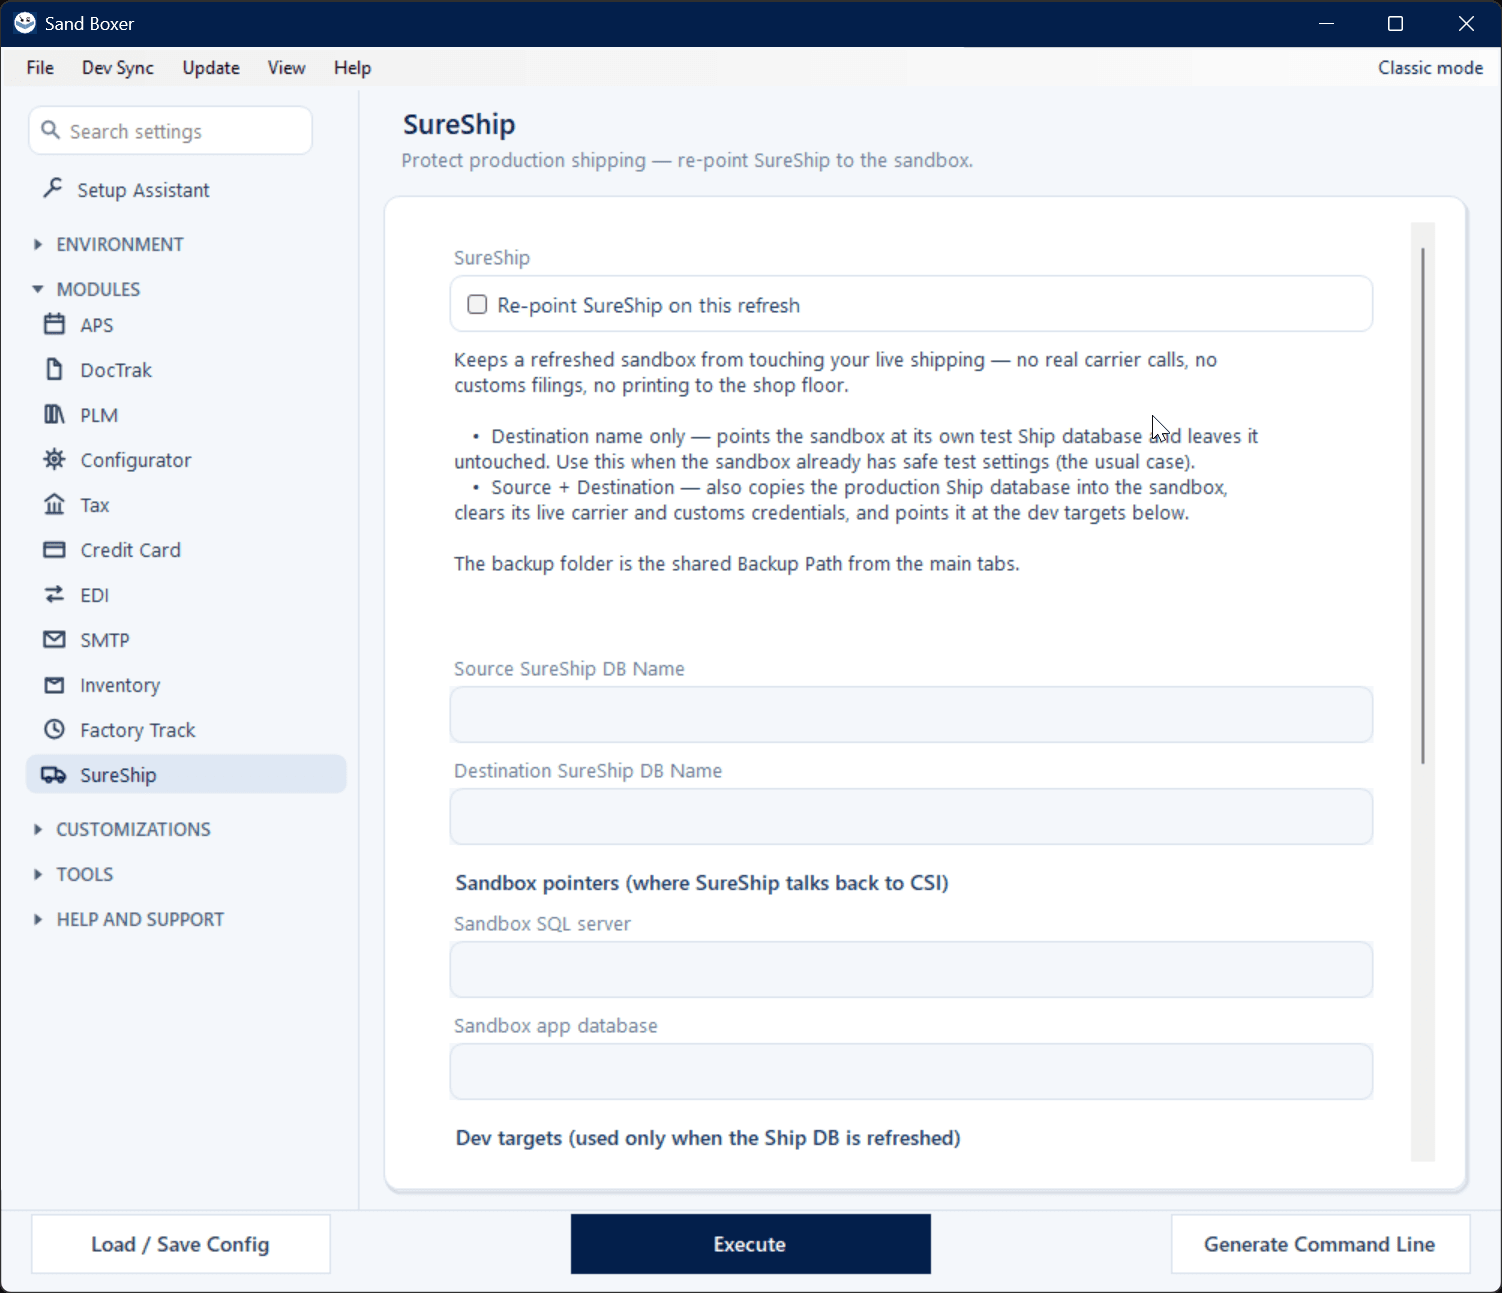
Task: Select the Configurator gear icon
Action: [54, 459]
